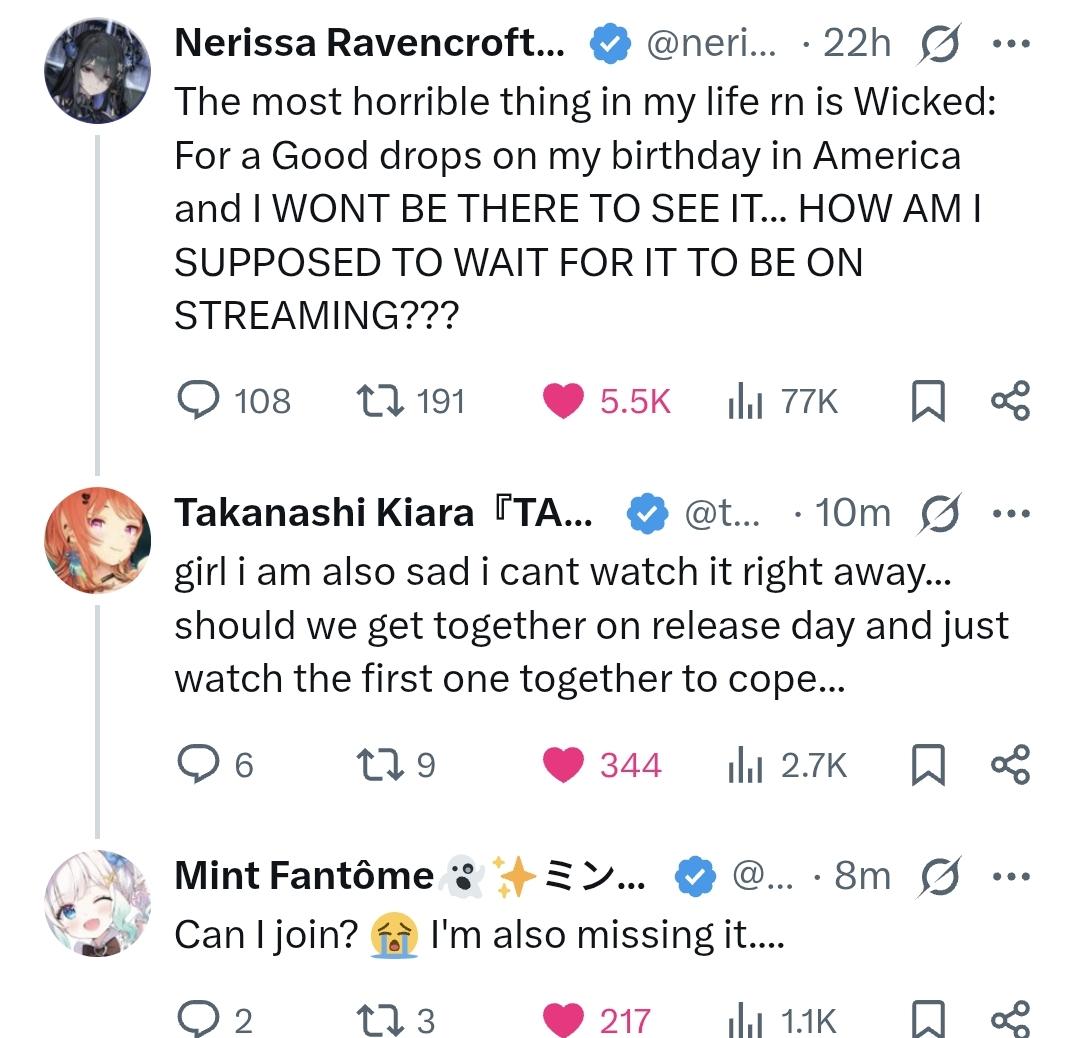Retweet Nerissa Ravencroft's Wicked post
1080x1038 pixels.
[380, 401]
